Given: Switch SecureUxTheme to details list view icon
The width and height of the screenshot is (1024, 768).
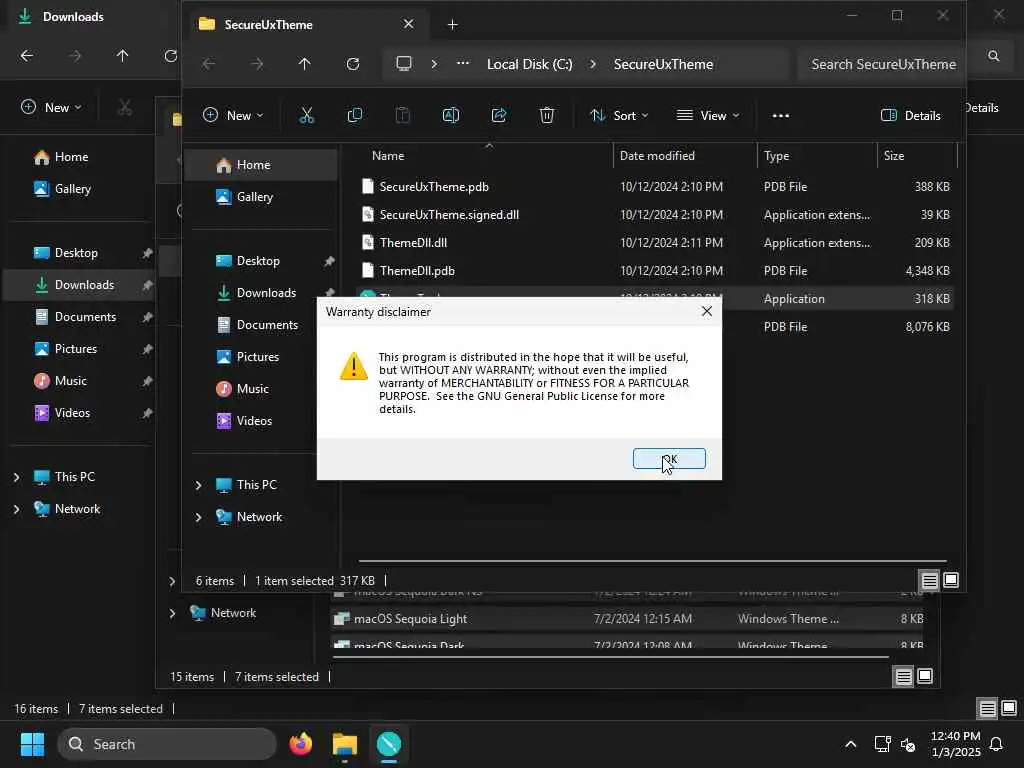Looking at the screenshot, I should tap(929, 581).
